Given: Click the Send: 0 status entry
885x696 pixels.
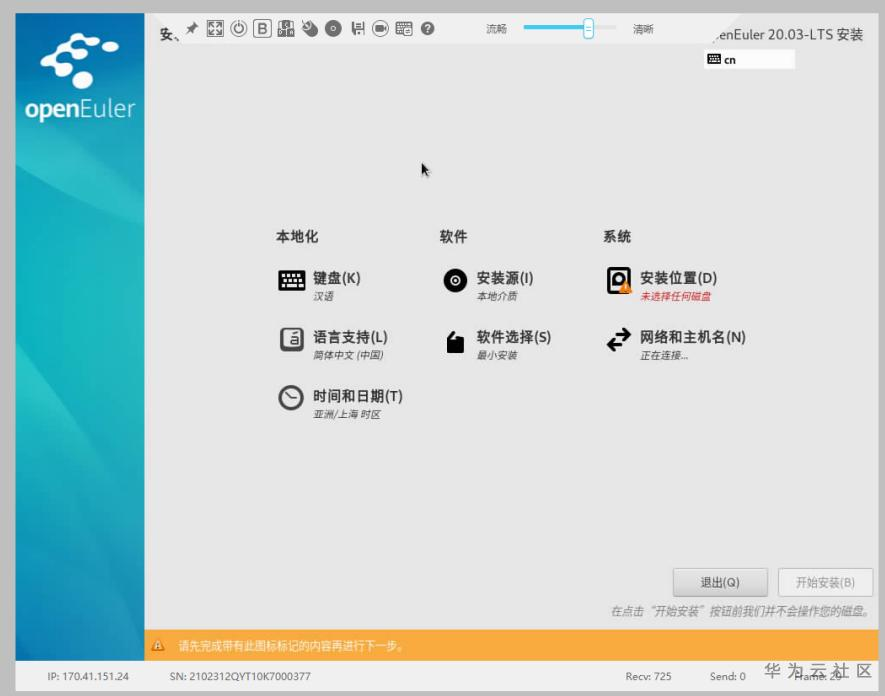Looking at the screenshot, I should (728, 676).
